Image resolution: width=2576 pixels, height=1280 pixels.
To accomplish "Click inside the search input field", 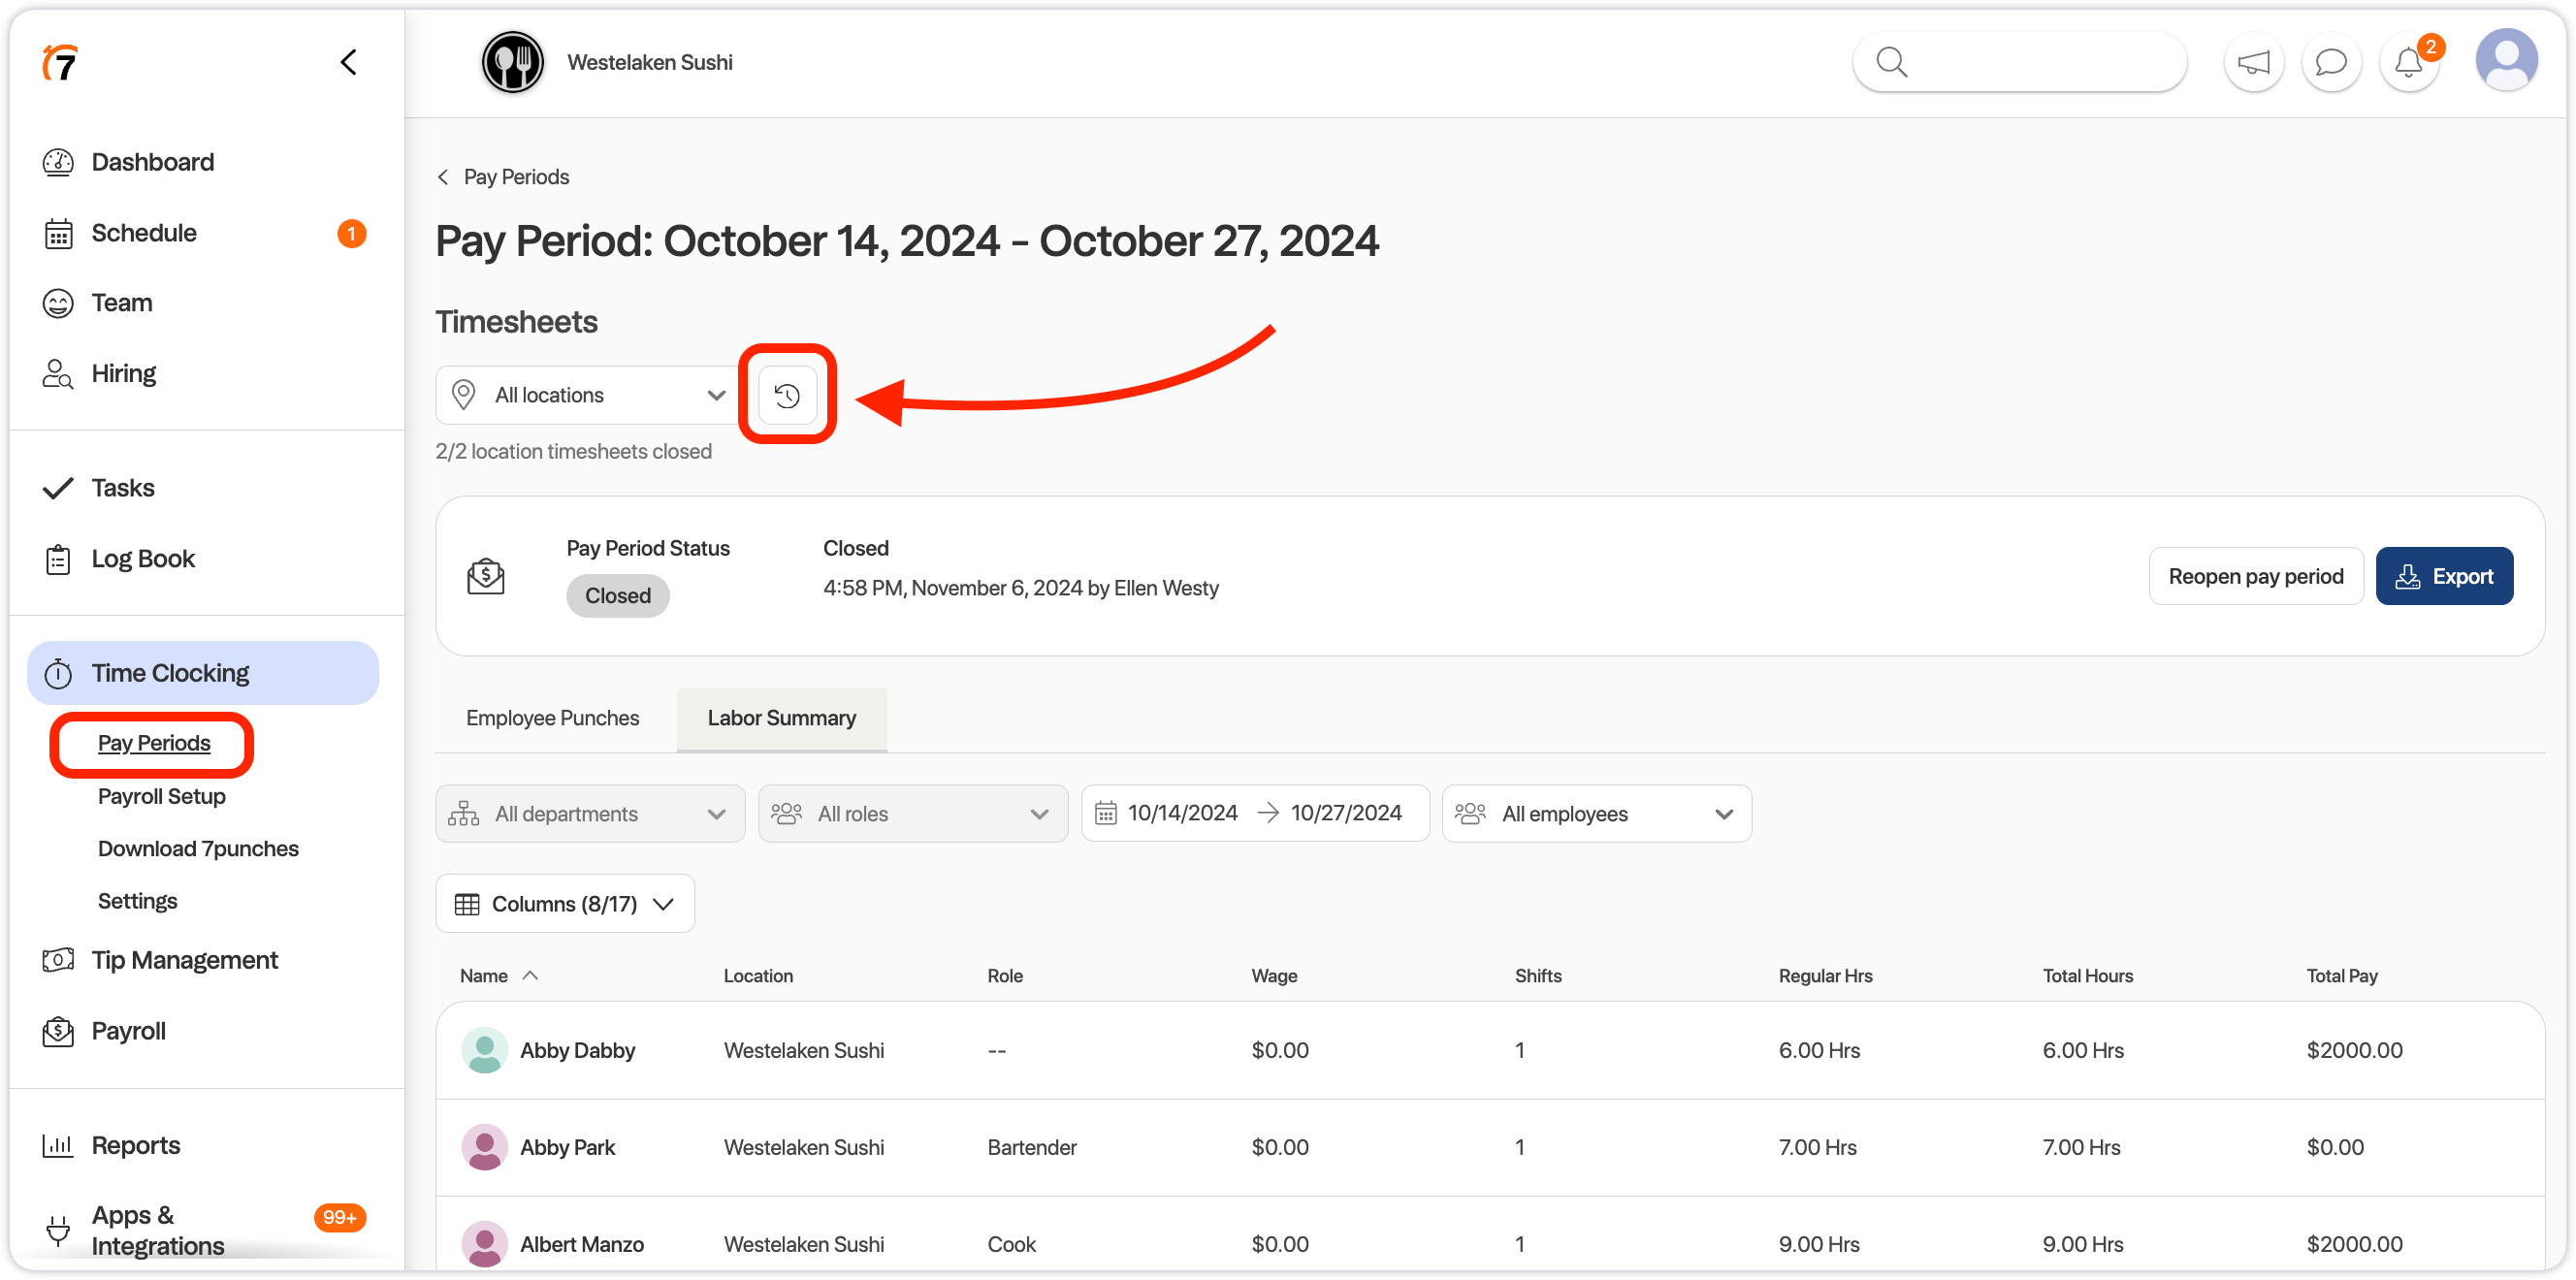I will coord(2020,63).
